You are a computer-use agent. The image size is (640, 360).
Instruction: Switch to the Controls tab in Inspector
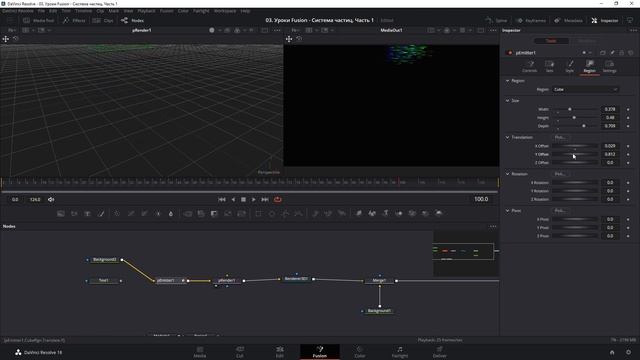click(x=530, y=66)
